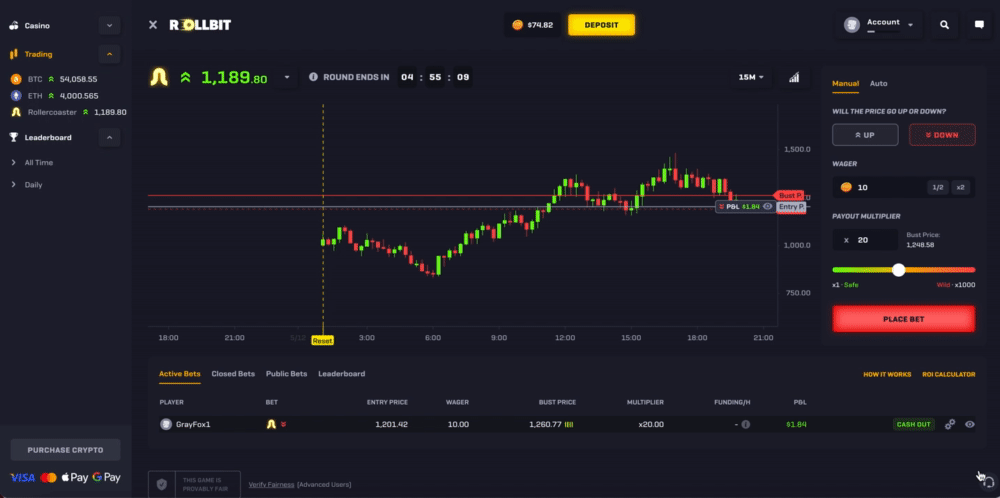The height and width of the screenshot is (498, 1000).
Task: Click the PURCHASE CRYPTO button
Action: click(65, 450)
